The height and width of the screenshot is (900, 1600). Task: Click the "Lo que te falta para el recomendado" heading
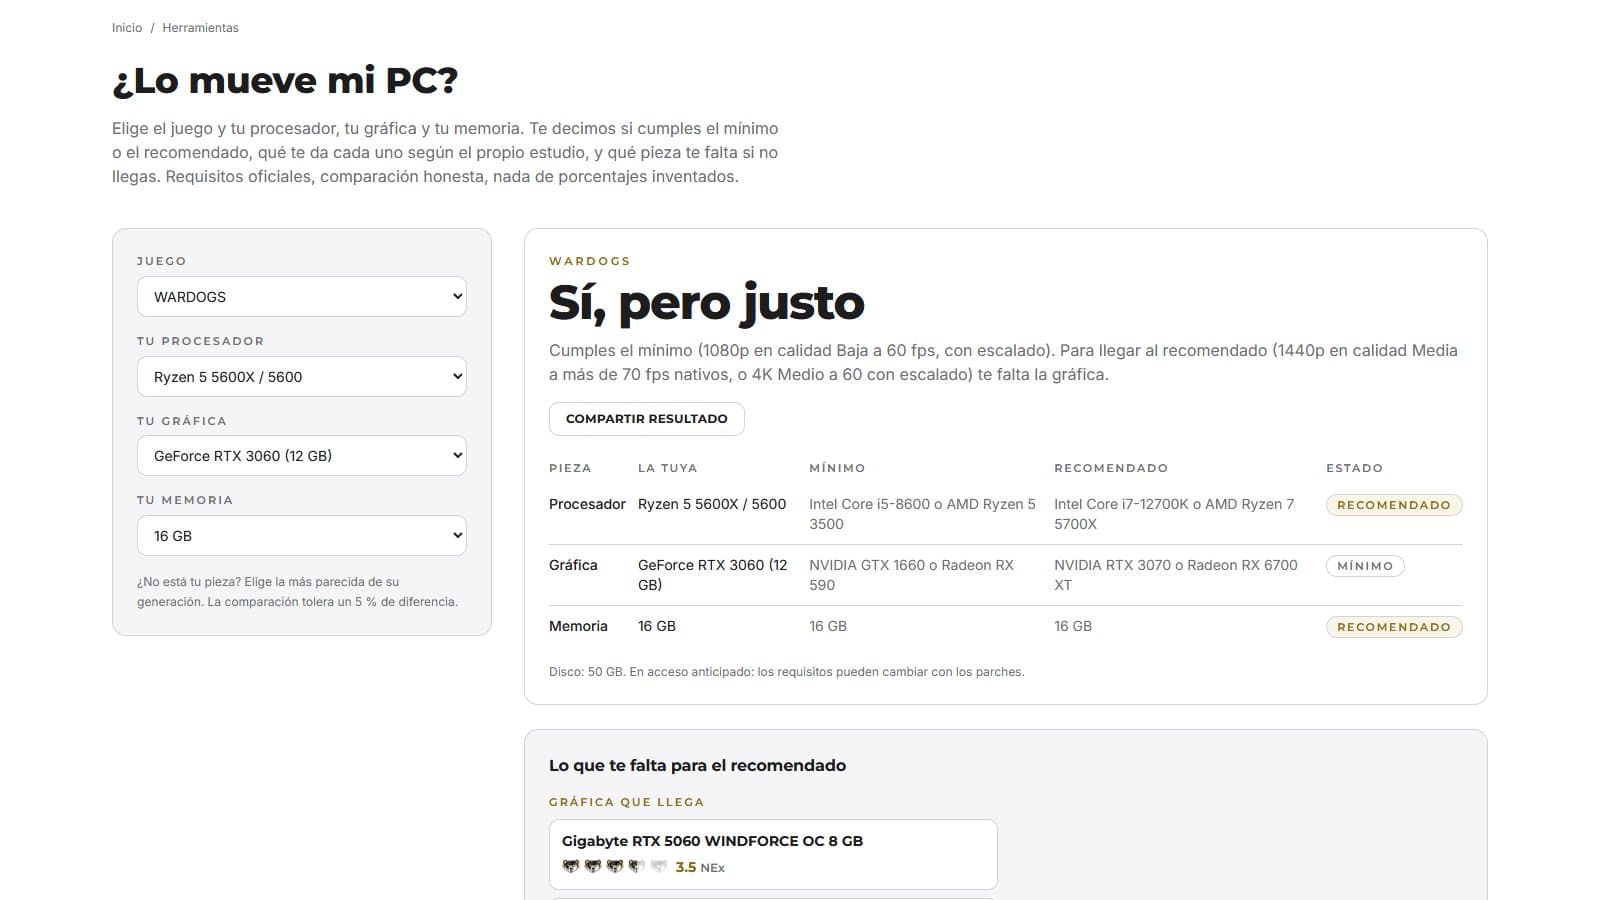[697, 765]
